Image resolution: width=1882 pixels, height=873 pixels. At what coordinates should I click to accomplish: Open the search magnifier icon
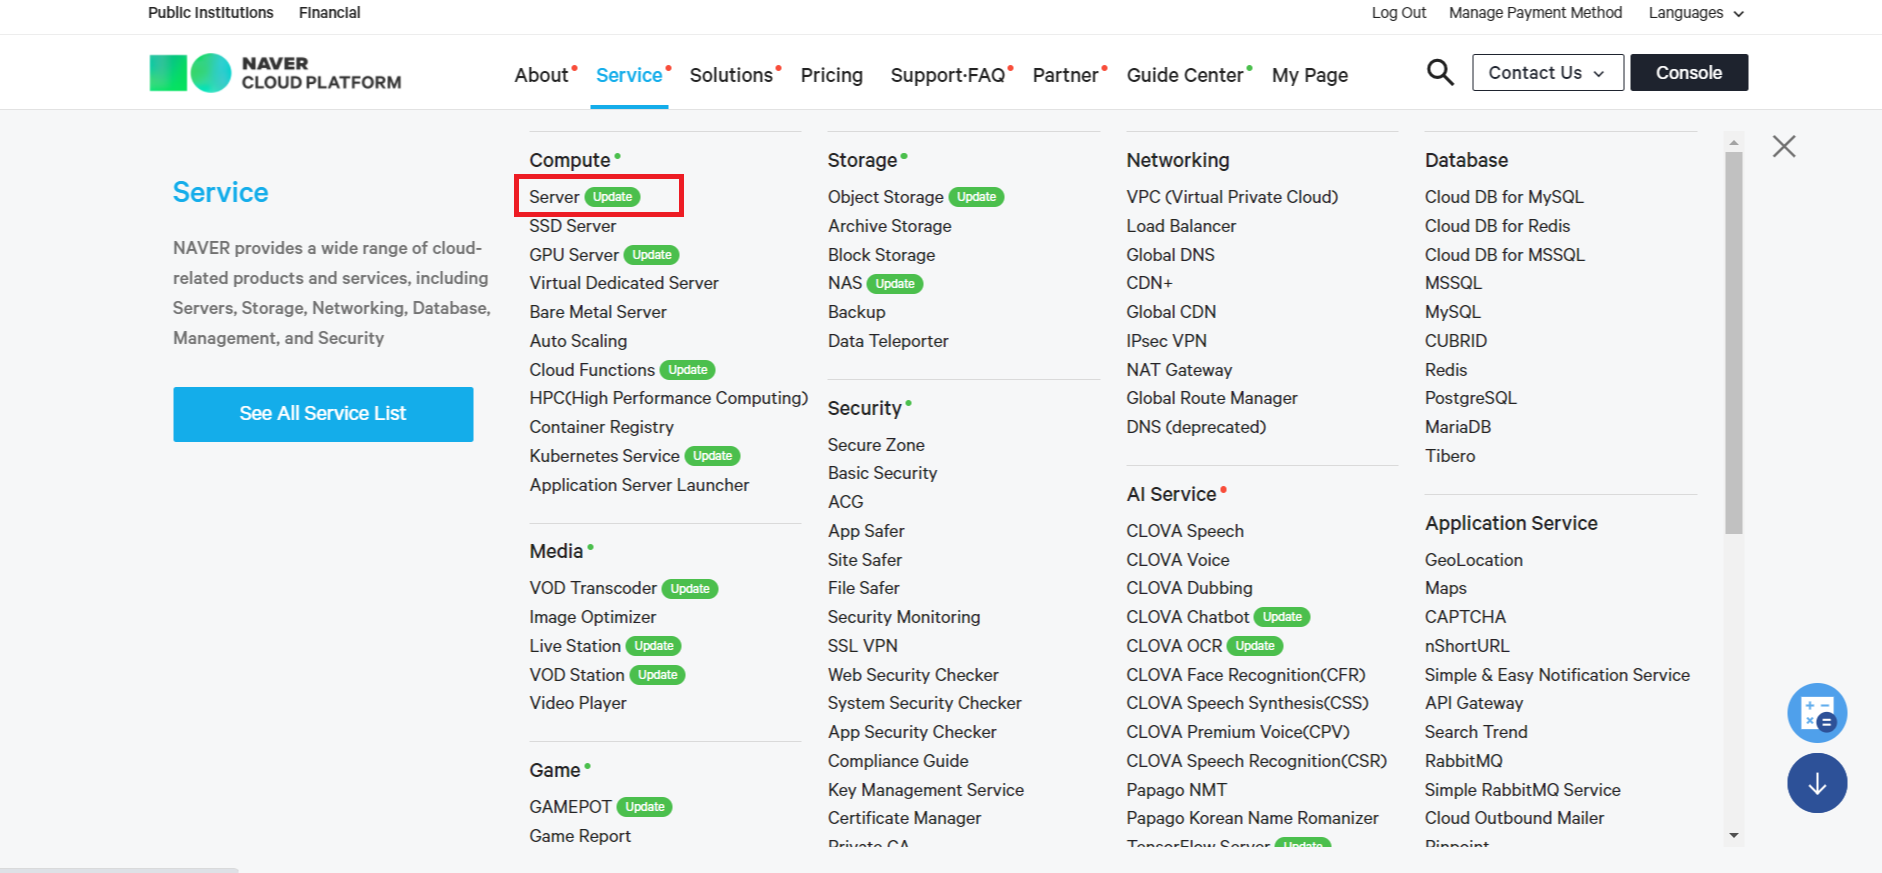[x=1440, y=72]
